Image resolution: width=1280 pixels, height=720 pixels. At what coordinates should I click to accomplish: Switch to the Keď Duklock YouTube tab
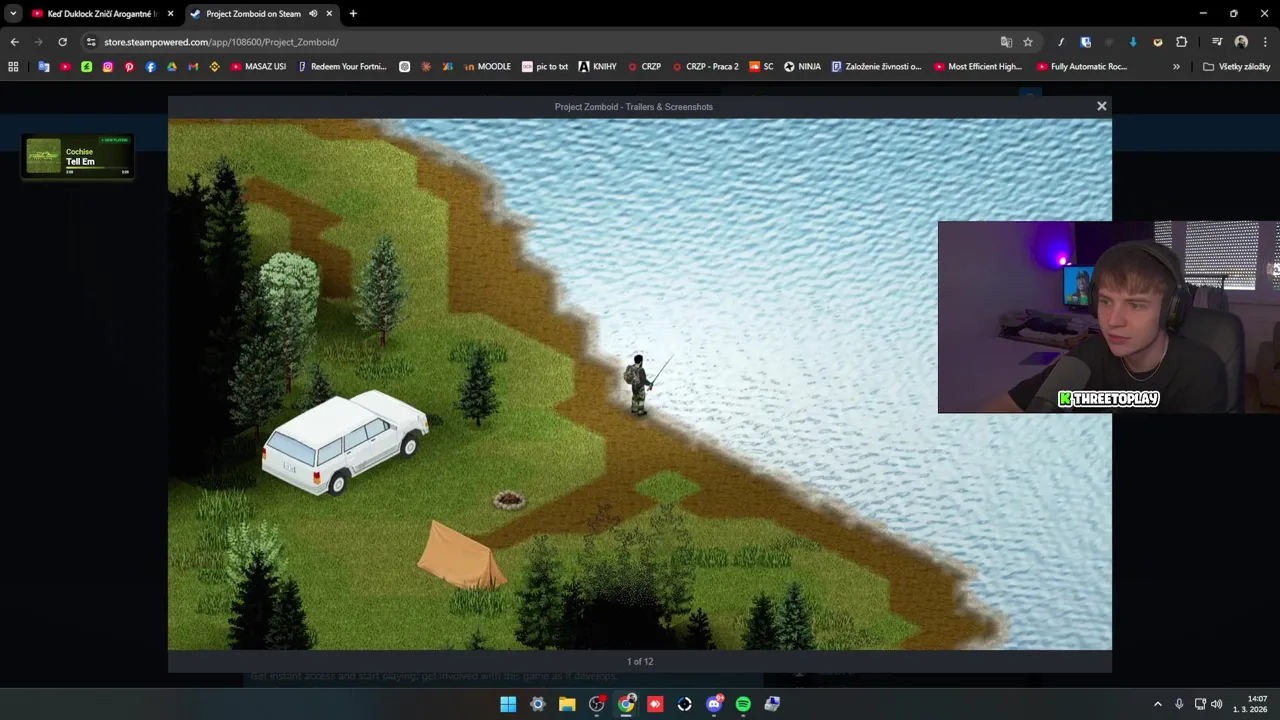click(x=102, y=14)
